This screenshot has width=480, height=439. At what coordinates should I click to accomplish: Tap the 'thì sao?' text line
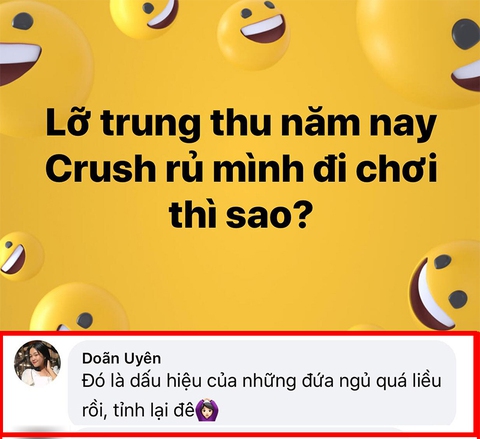[239, 212]
